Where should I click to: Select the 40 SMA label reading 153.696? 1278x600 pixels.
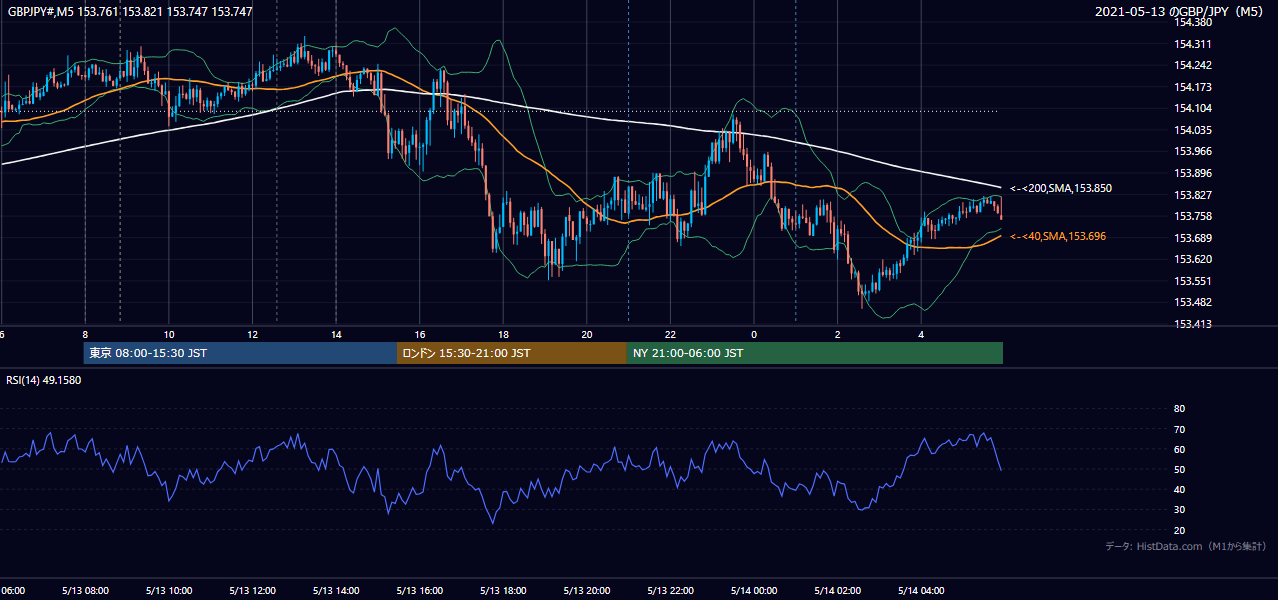tap(1058, 236)
